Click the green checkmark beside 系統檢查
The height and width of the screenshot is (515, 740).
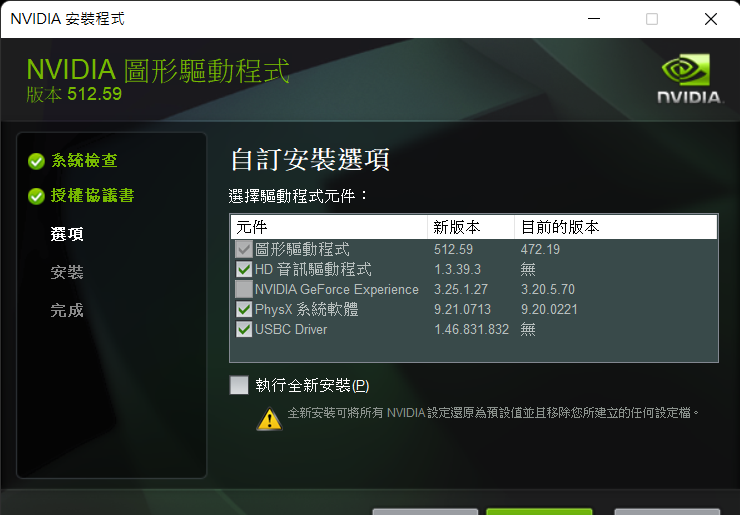36,161
